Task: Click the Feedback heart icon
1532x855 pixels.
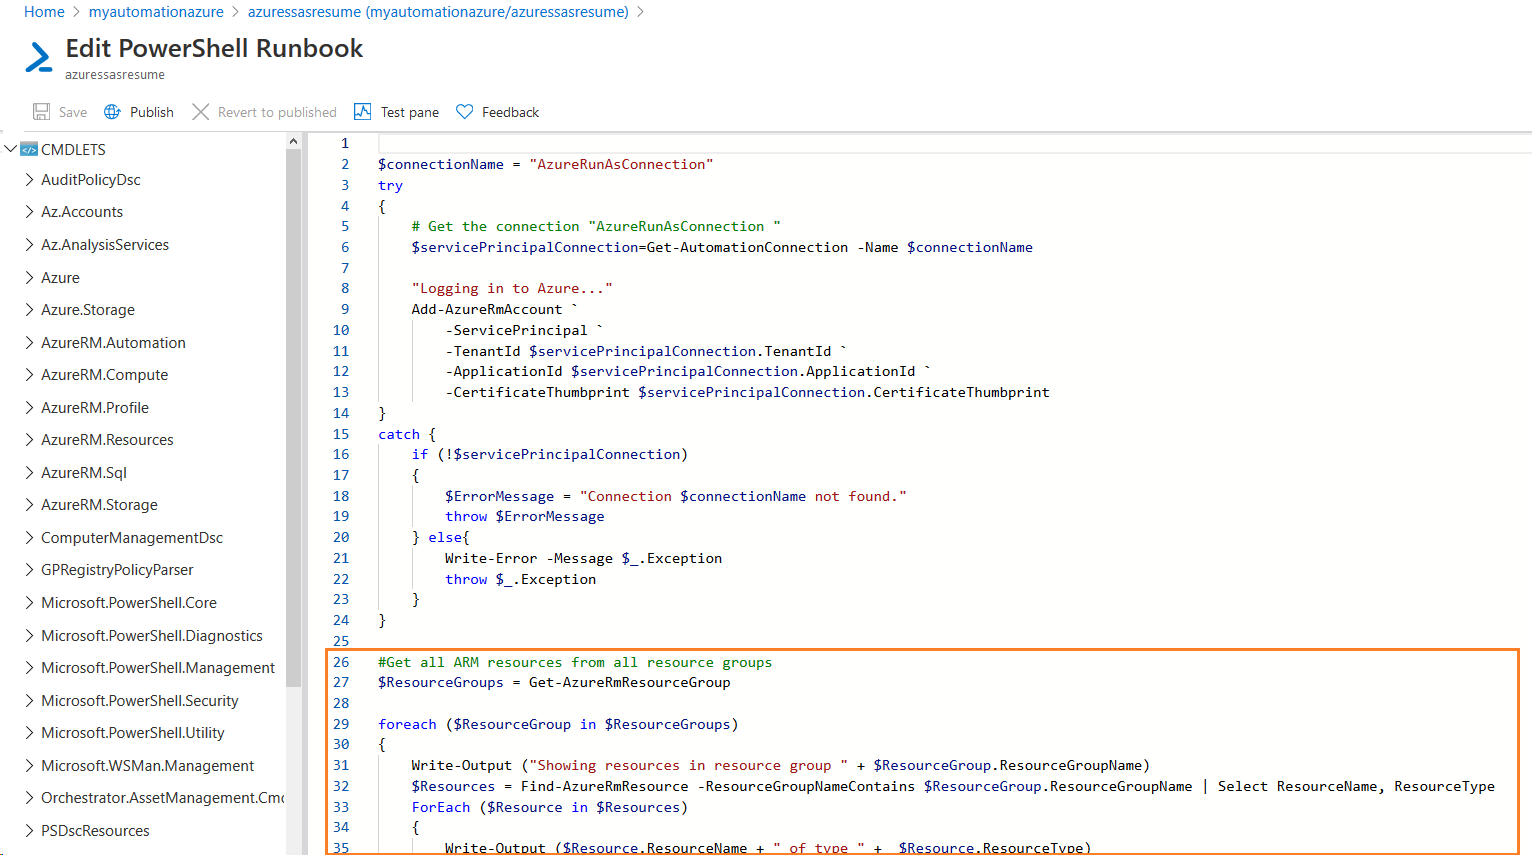Action: tap(464, 112)
